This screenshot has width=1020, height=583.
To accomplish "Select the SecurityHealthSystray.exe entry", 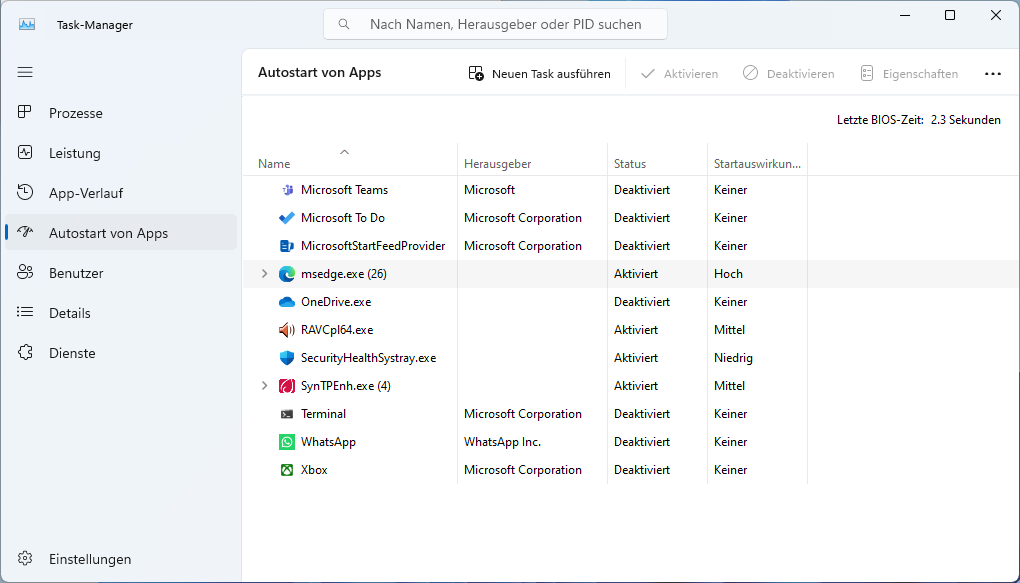I will pos(368,358).
